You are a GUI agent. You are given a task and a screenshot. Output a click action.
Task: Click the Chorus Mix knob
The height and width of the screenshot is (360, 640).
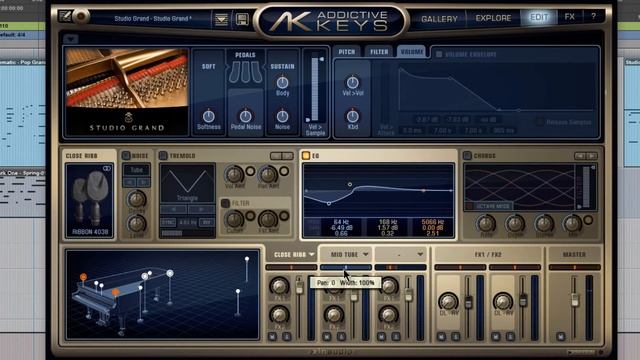[572, 223]
